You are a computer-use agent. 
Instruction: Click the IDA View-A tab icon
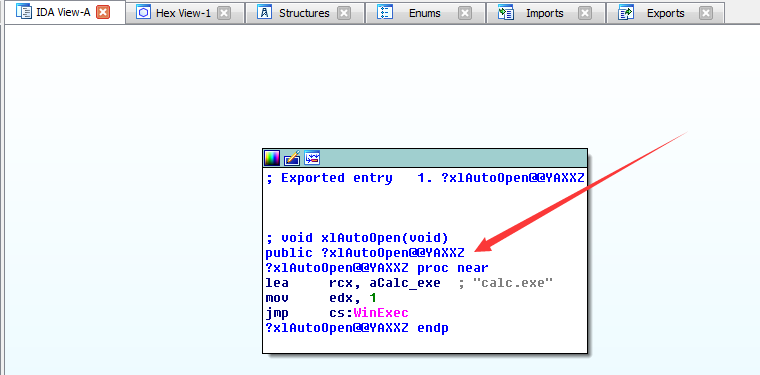pos(24,12)
